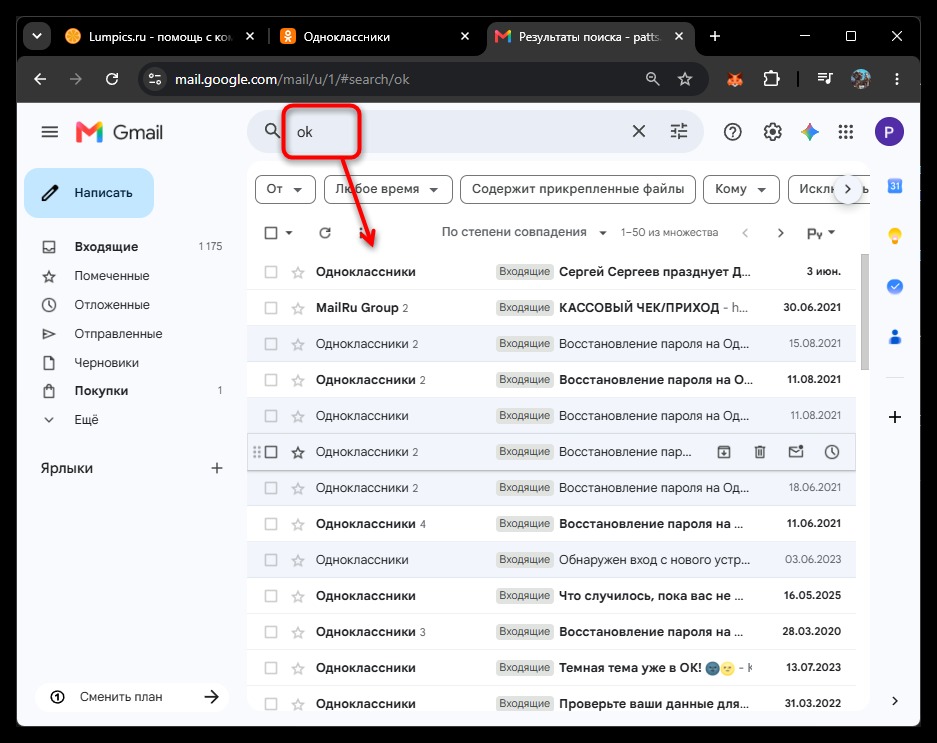Check the box for 03.06.2023 message
Image resolution: width=937 pixels, height=743 pixels.
tap(271, 560)
